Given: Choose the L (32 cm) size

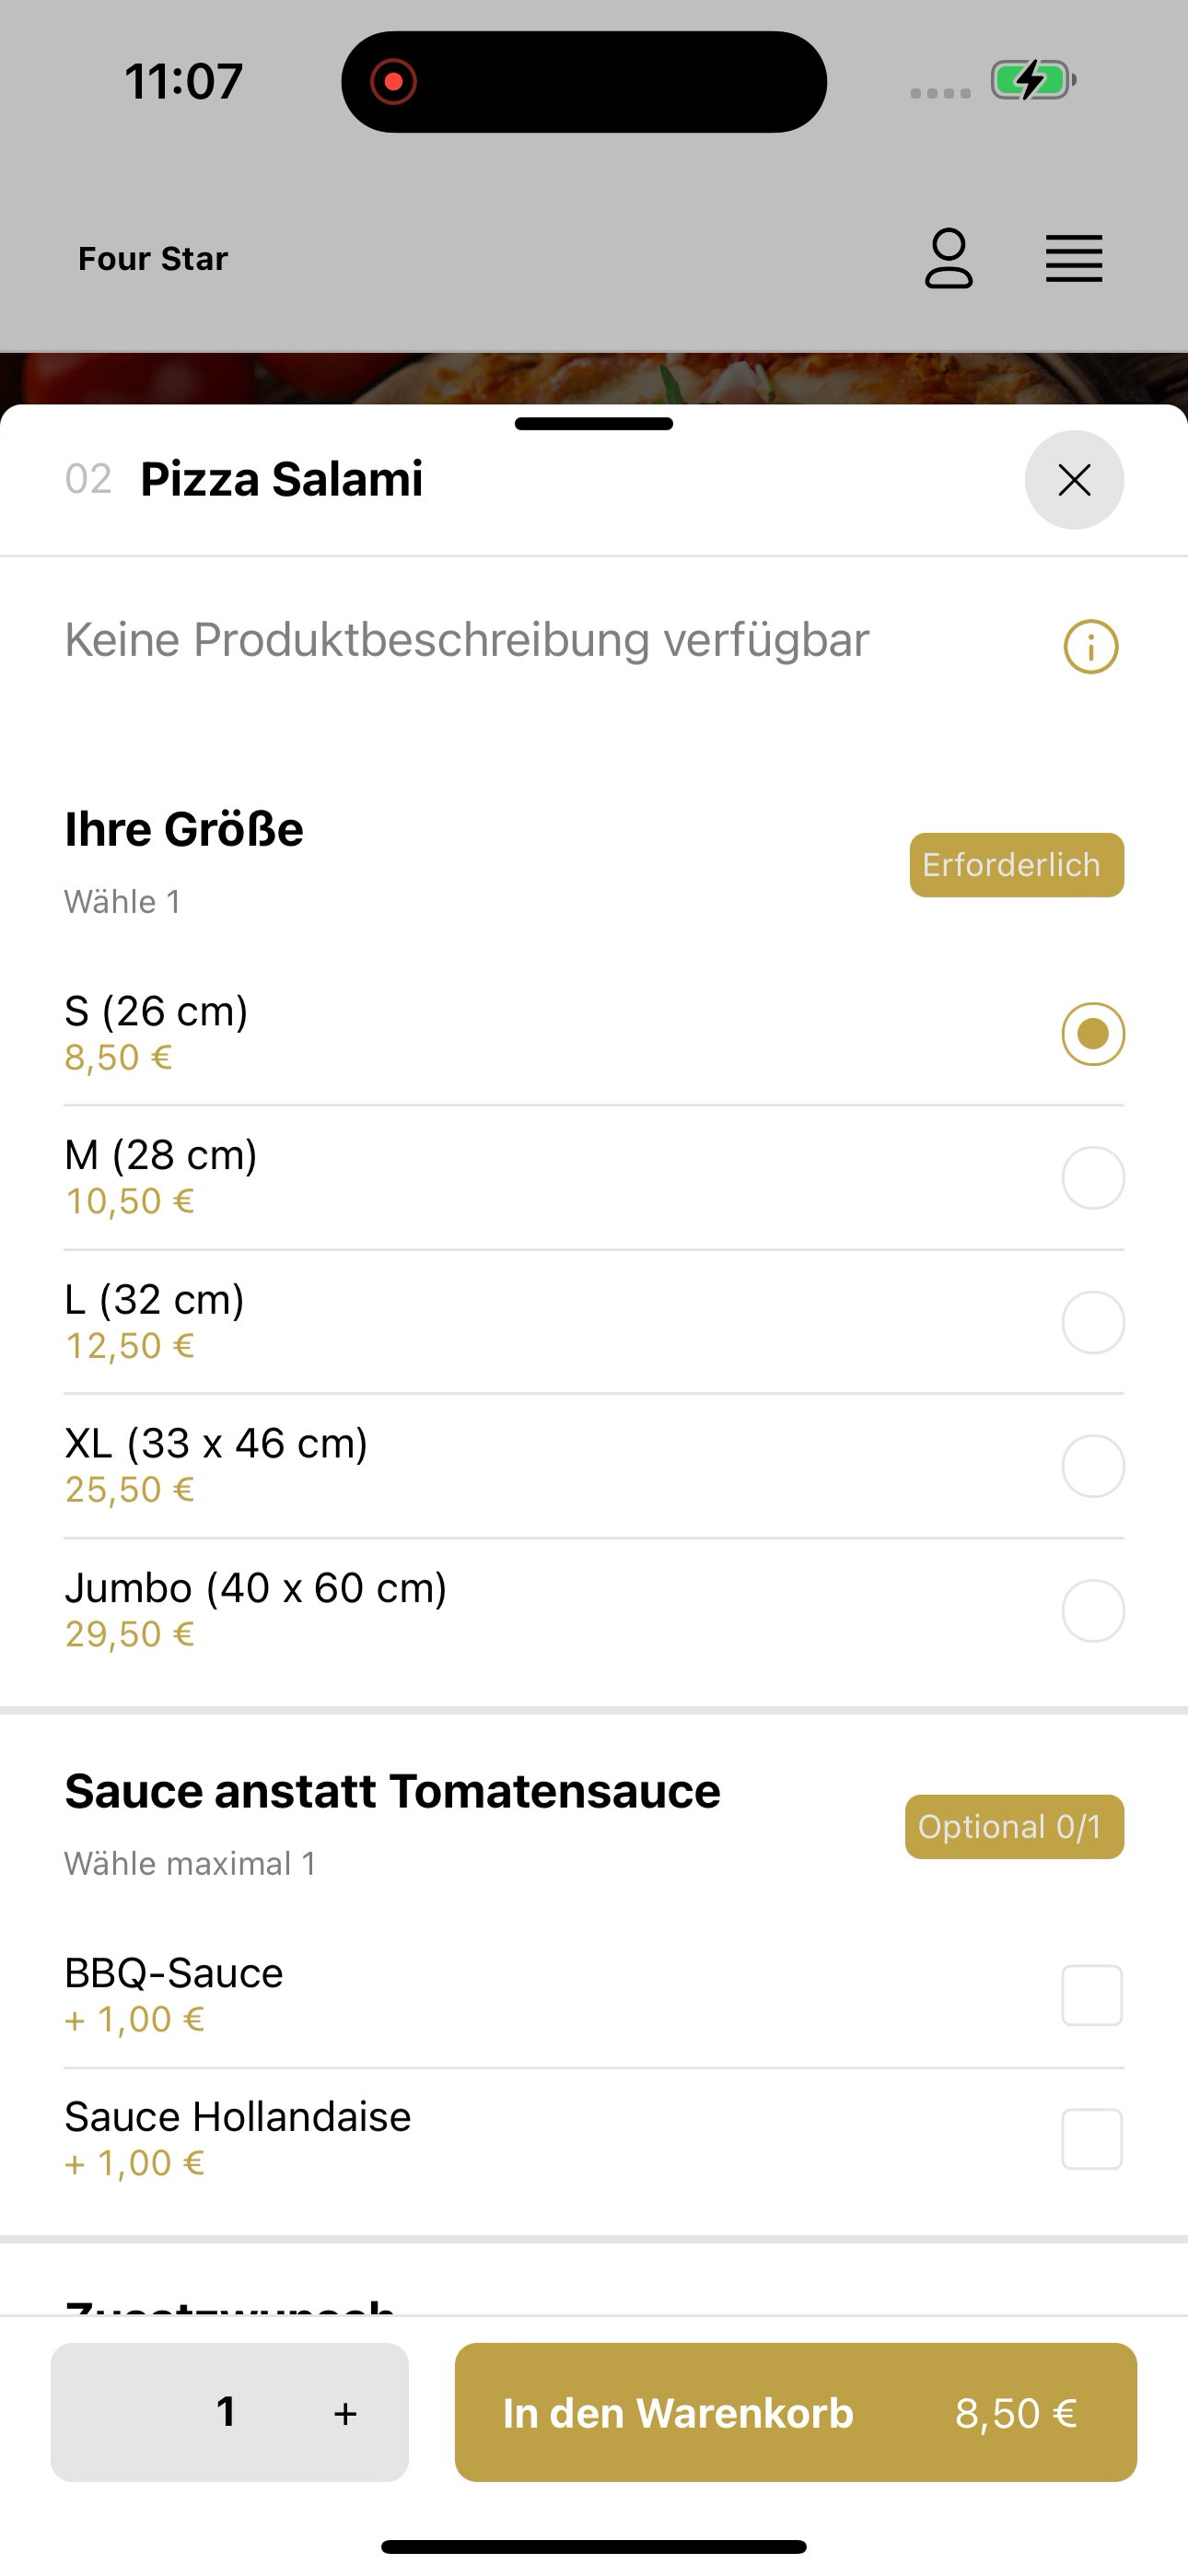Looking at the screenshot, I should click(594, 1321).
